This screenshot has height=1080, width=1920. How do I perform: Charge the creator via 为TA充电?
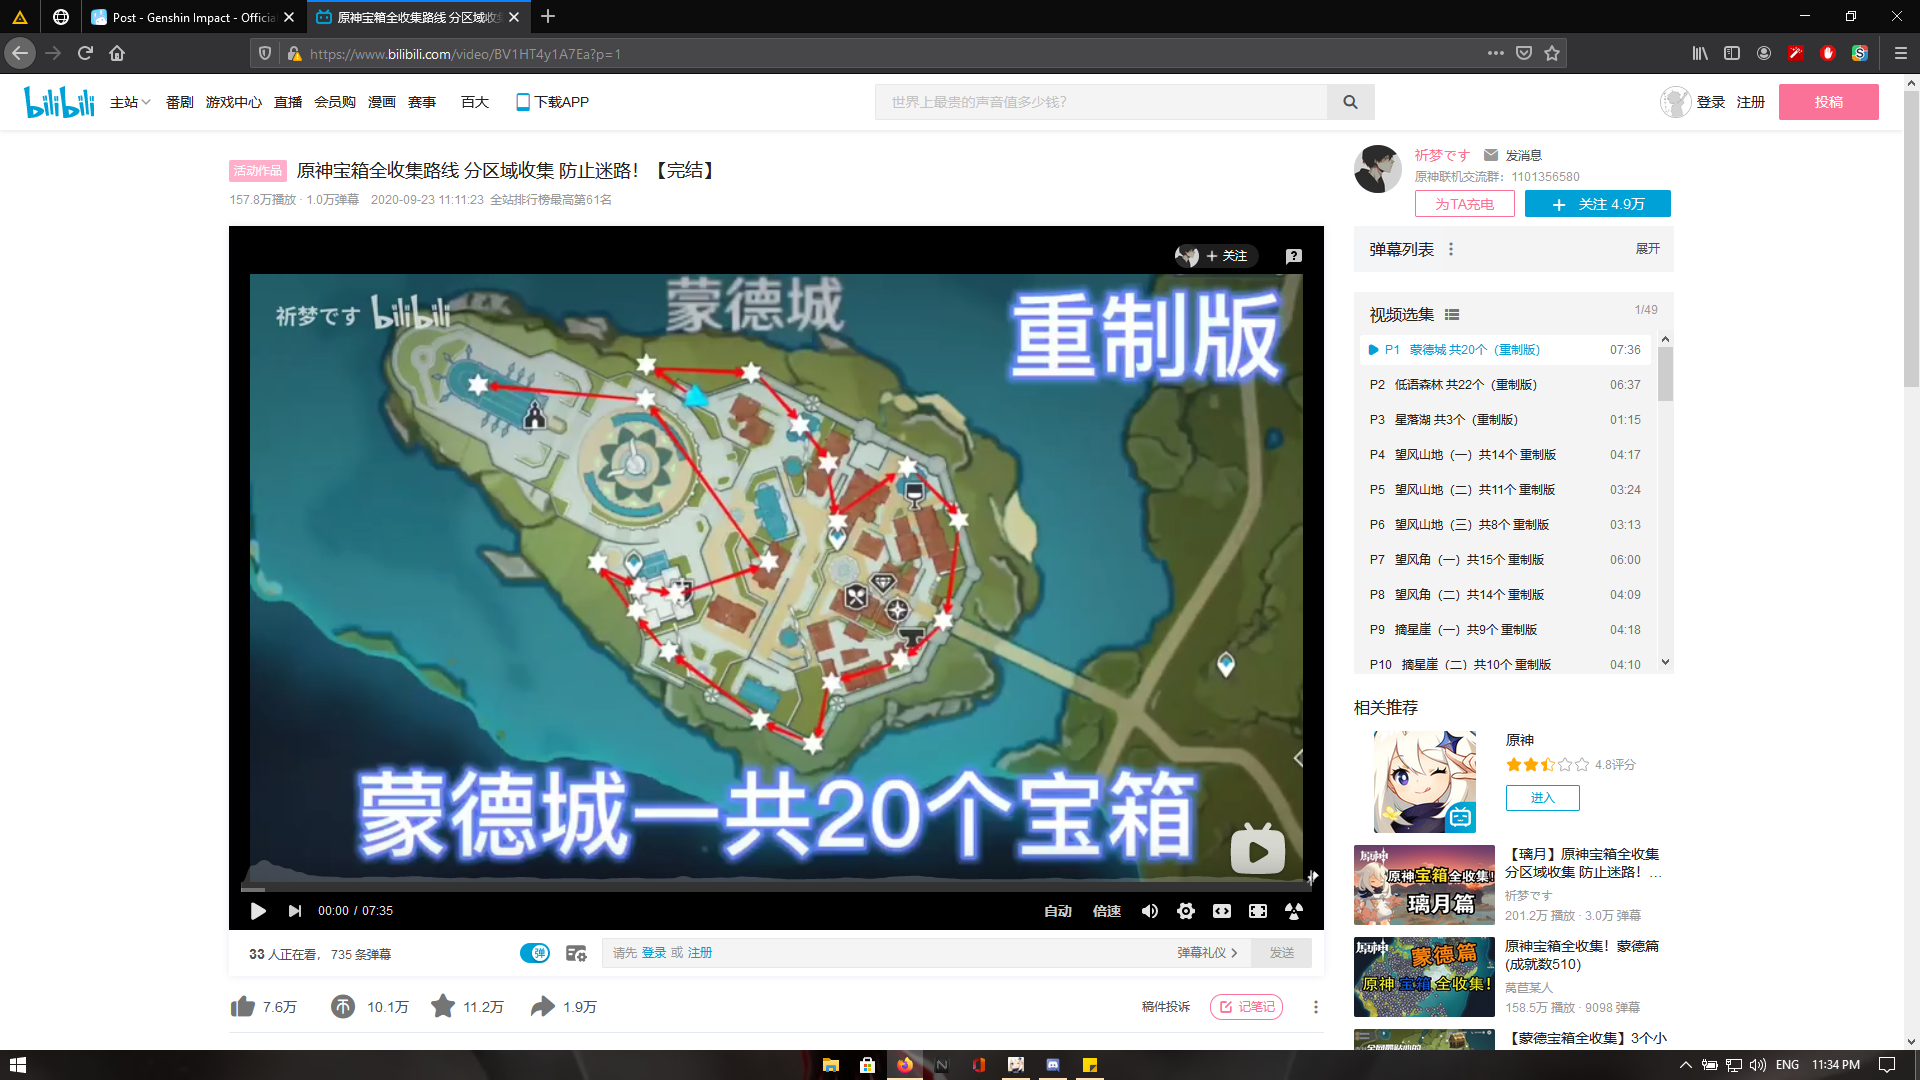coord(1464,204)
